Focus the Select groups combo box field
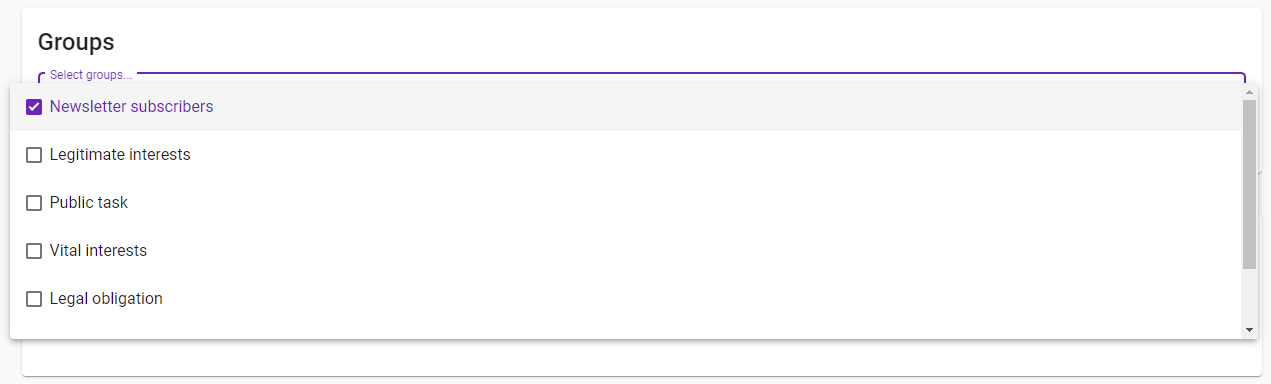The width and height of the screenshot is (1271, 384). [x=641, y=77]
